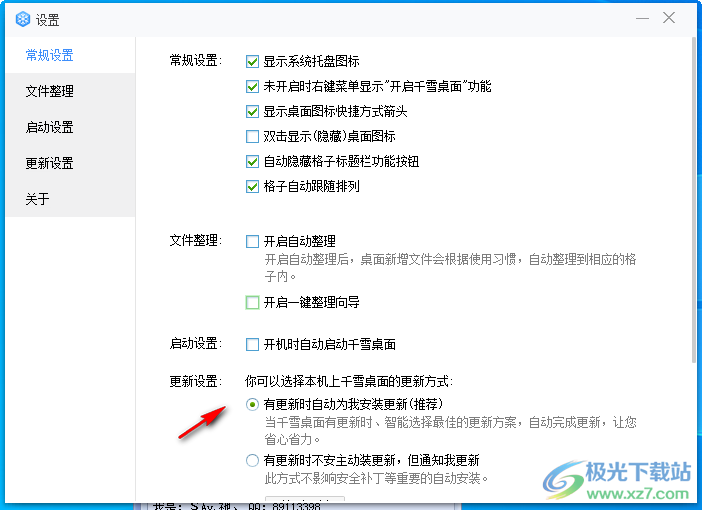Toggle 自动隐藏格子标题栏功能按钮 checkbox

[x=253, y=161]
